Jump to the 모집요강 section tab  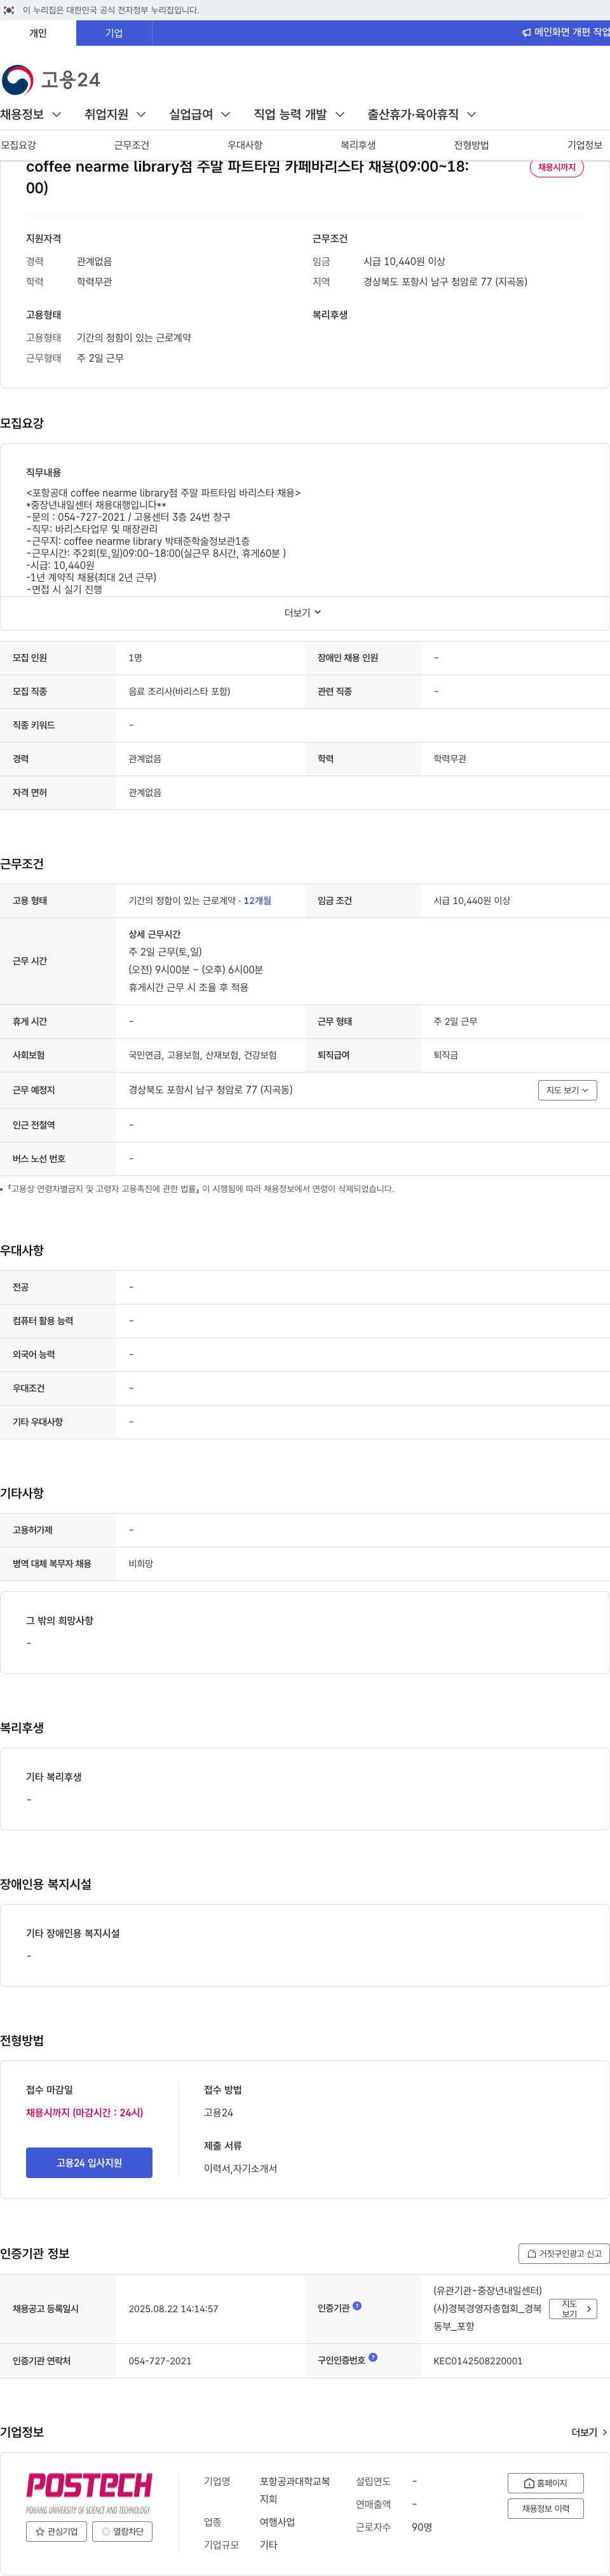click(18, 145)
